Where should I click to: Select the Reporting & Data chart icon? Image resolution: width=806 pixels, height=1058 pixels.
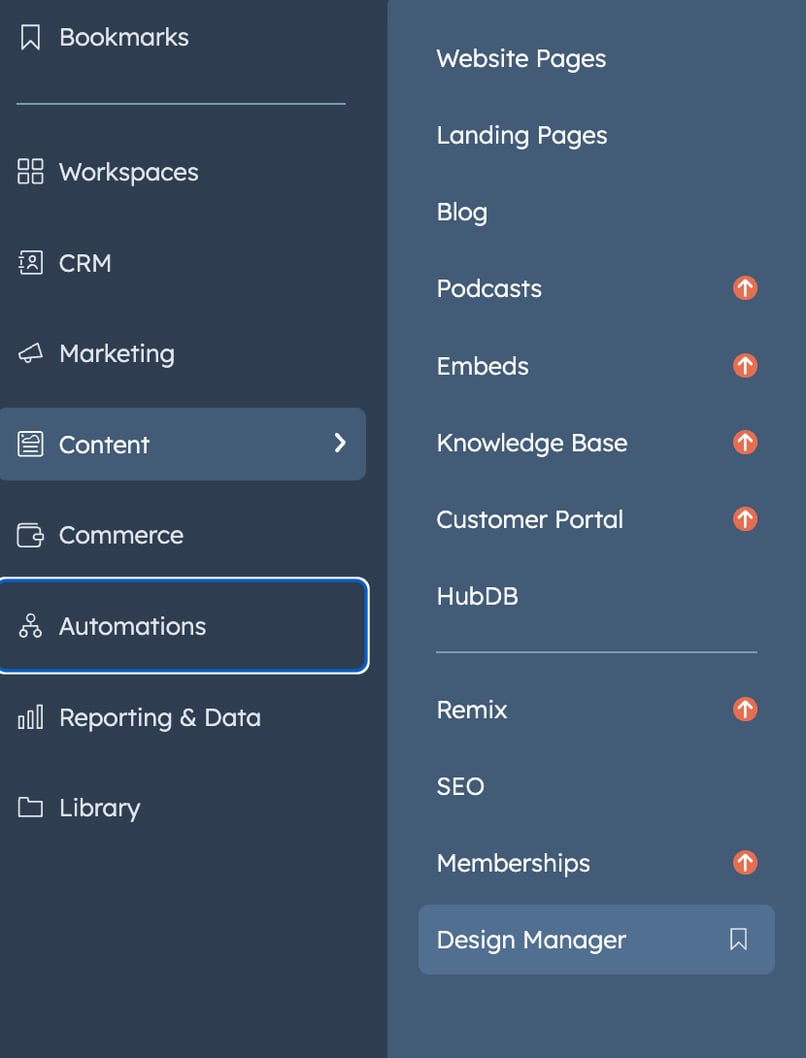(29, 716)
